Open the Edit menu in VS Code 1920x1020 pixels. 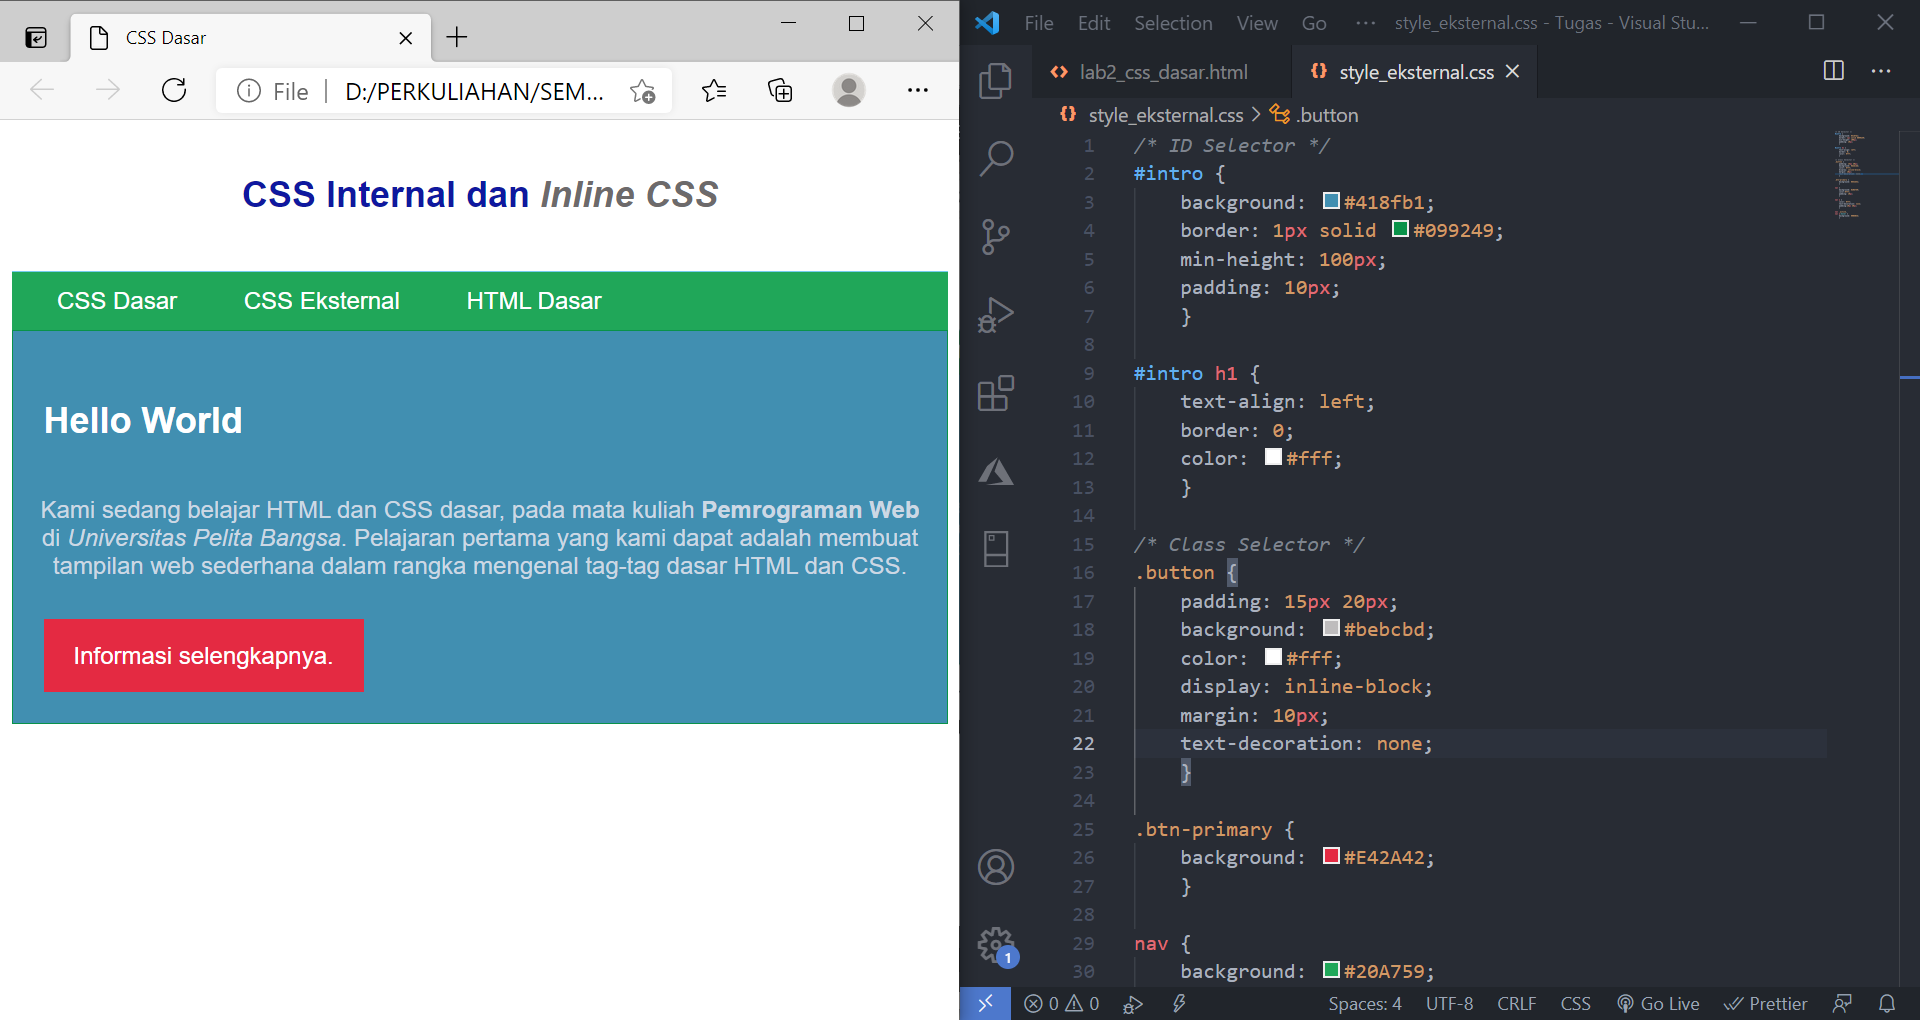[x=1094, y=23]
